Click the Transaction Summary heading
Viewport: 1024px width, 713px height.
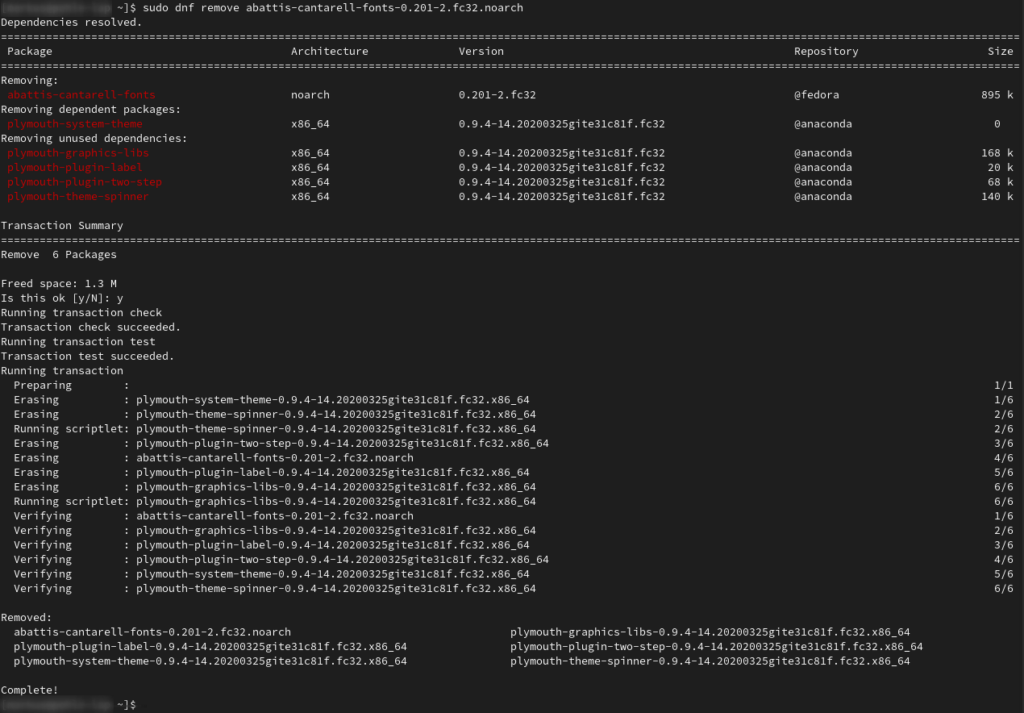tap(62, 226)
